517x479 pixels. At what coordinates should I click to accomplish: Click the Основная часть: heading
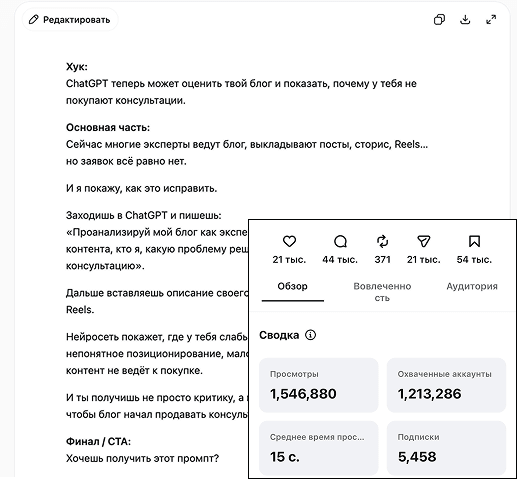coord(108,127)
